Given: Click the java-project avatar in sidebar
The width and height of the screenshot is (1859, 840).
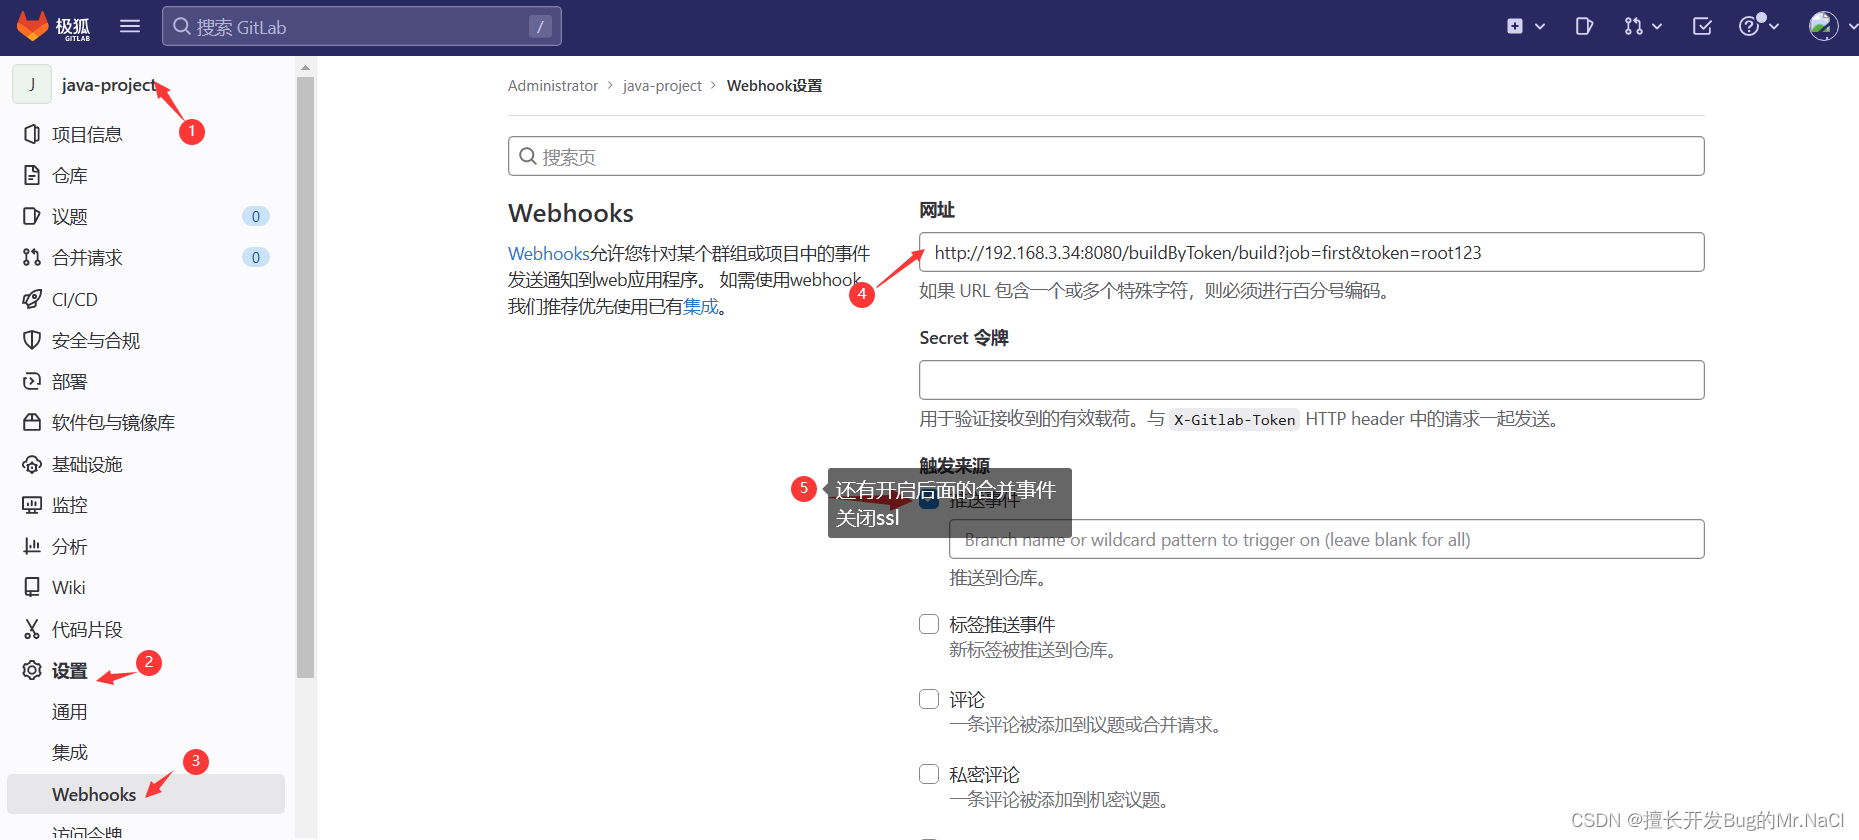Looking at the screenshot, I should point(32,85).
